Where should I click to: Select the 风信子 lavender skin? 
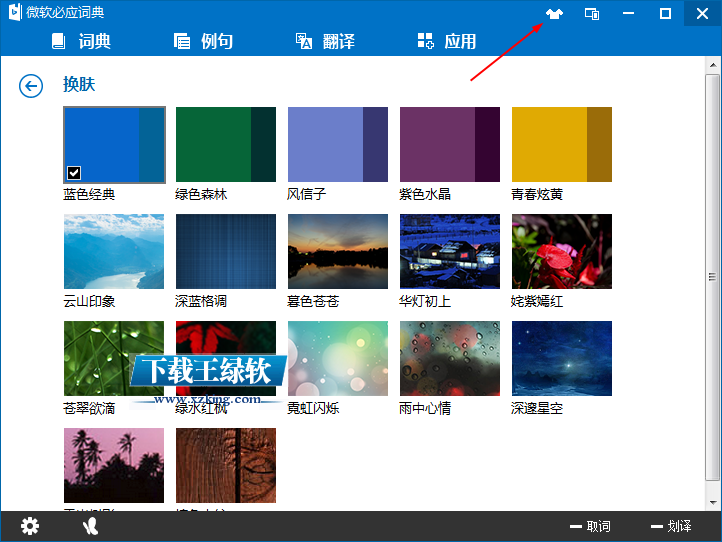pos(338,145)
